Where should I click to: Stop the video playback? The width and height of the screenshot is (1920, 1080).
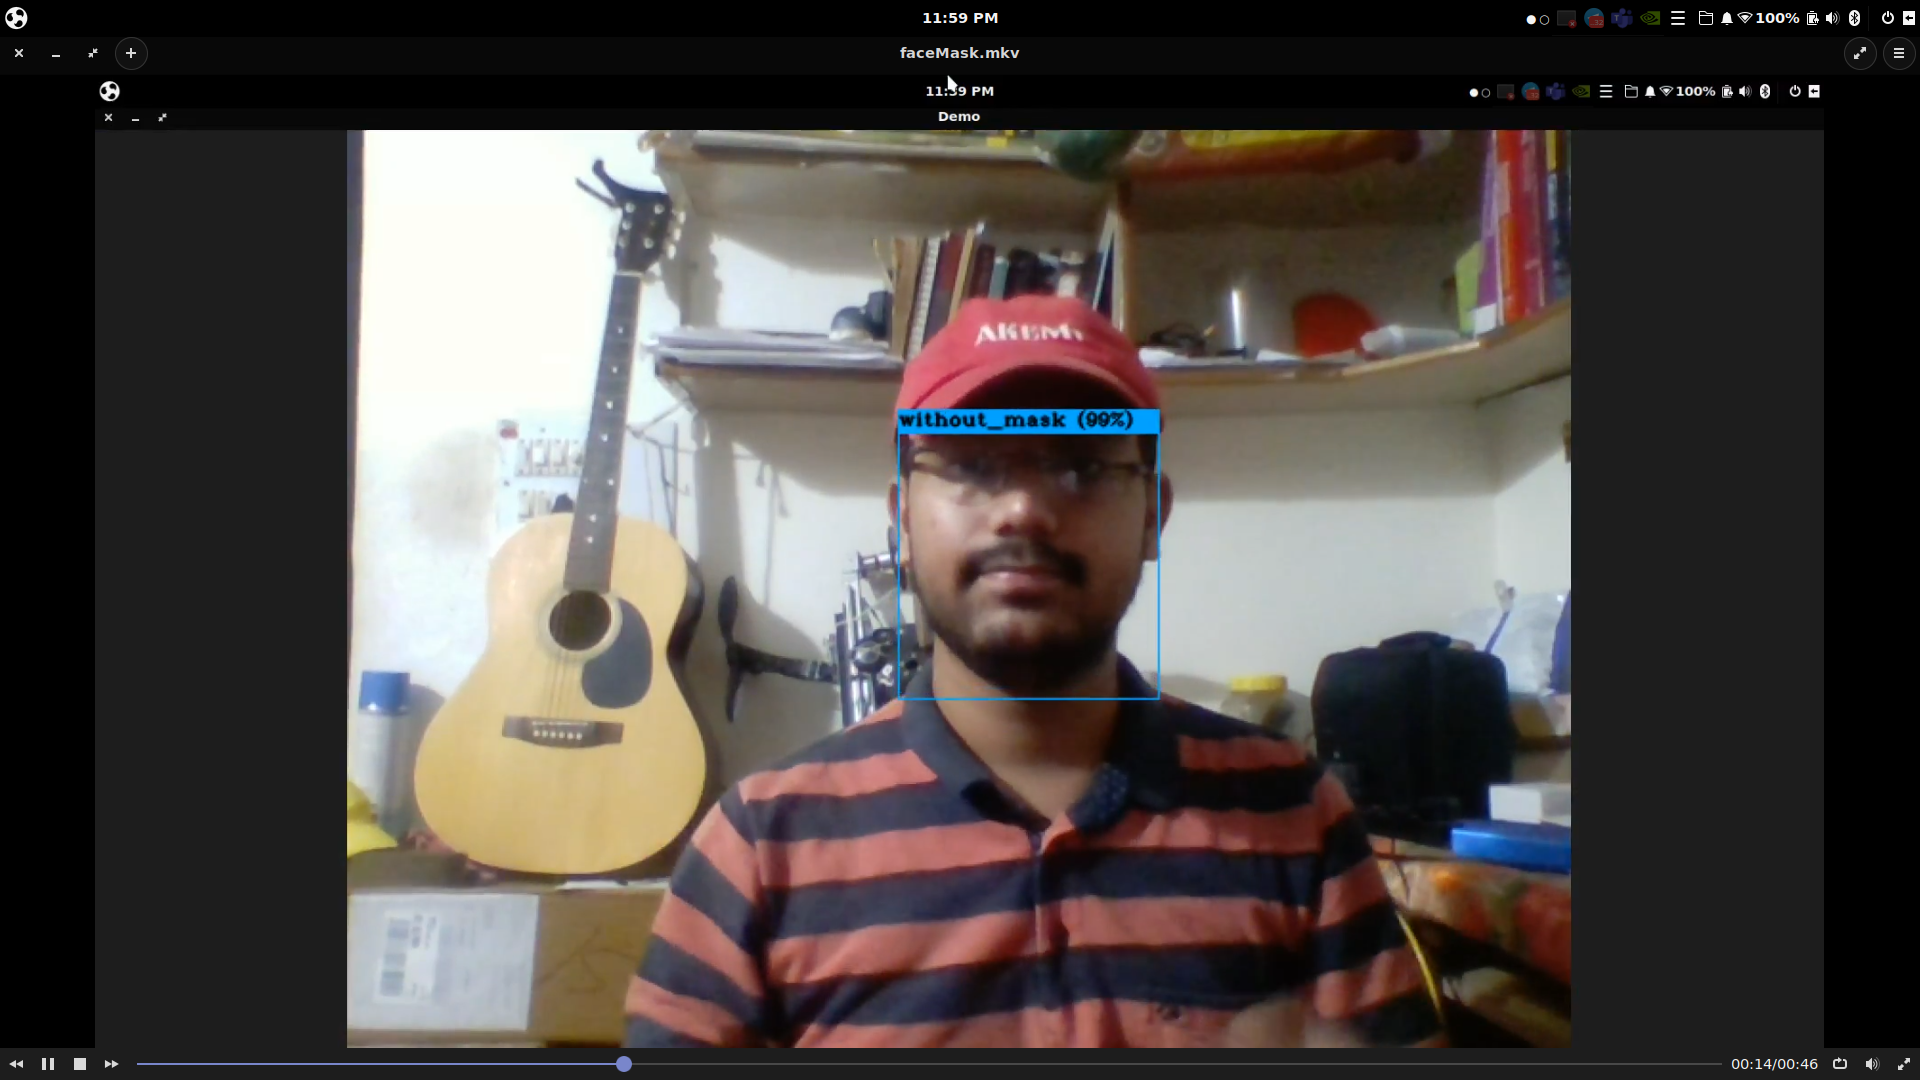(80, 1064)
